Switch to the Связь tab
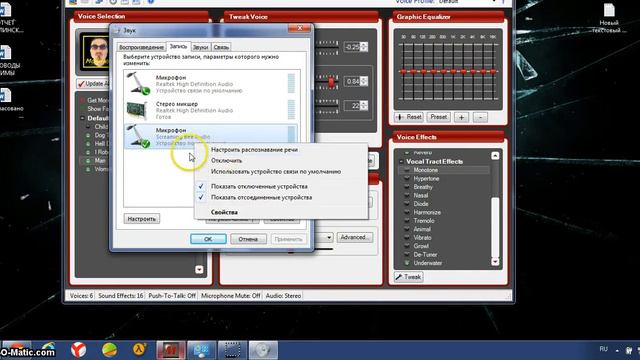The width and height of the screenshot is (640, 360). tap(221, 47)
